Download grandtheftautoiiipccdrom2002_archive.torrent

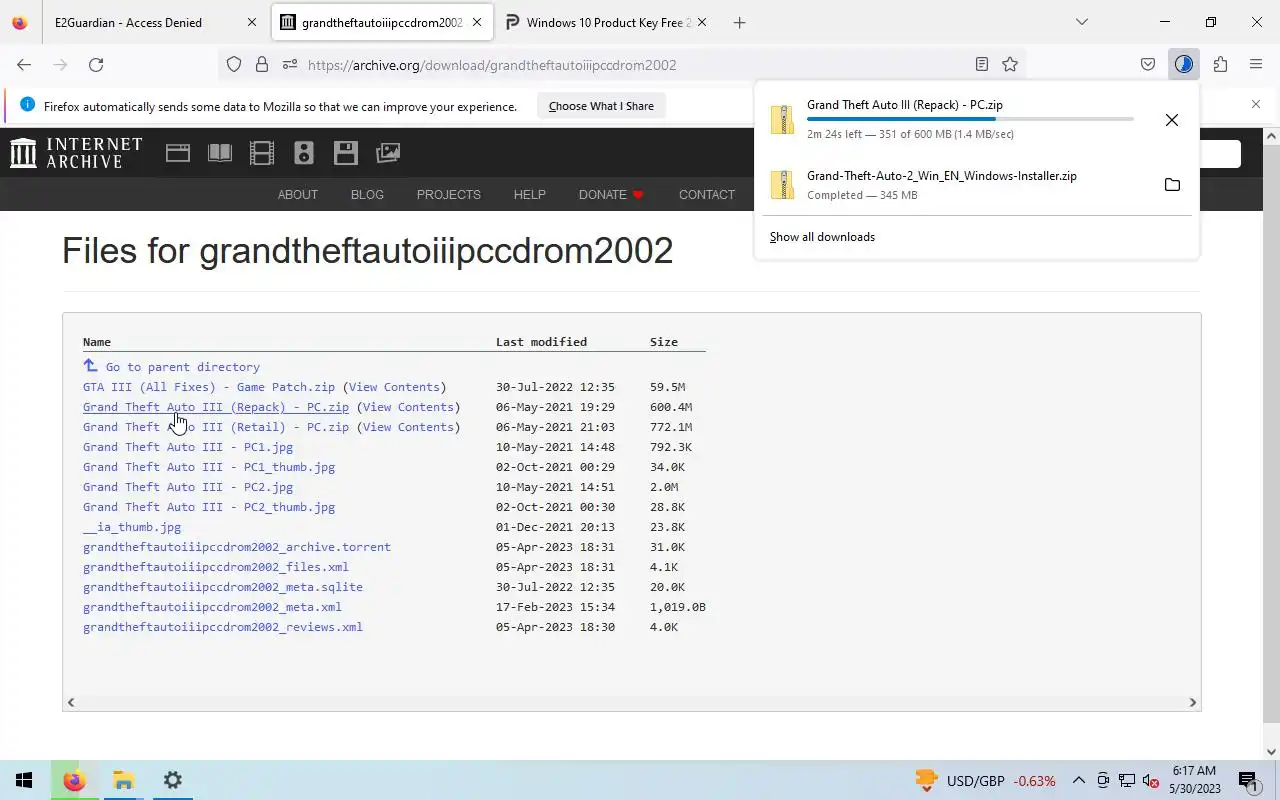(x=237, y=547)
